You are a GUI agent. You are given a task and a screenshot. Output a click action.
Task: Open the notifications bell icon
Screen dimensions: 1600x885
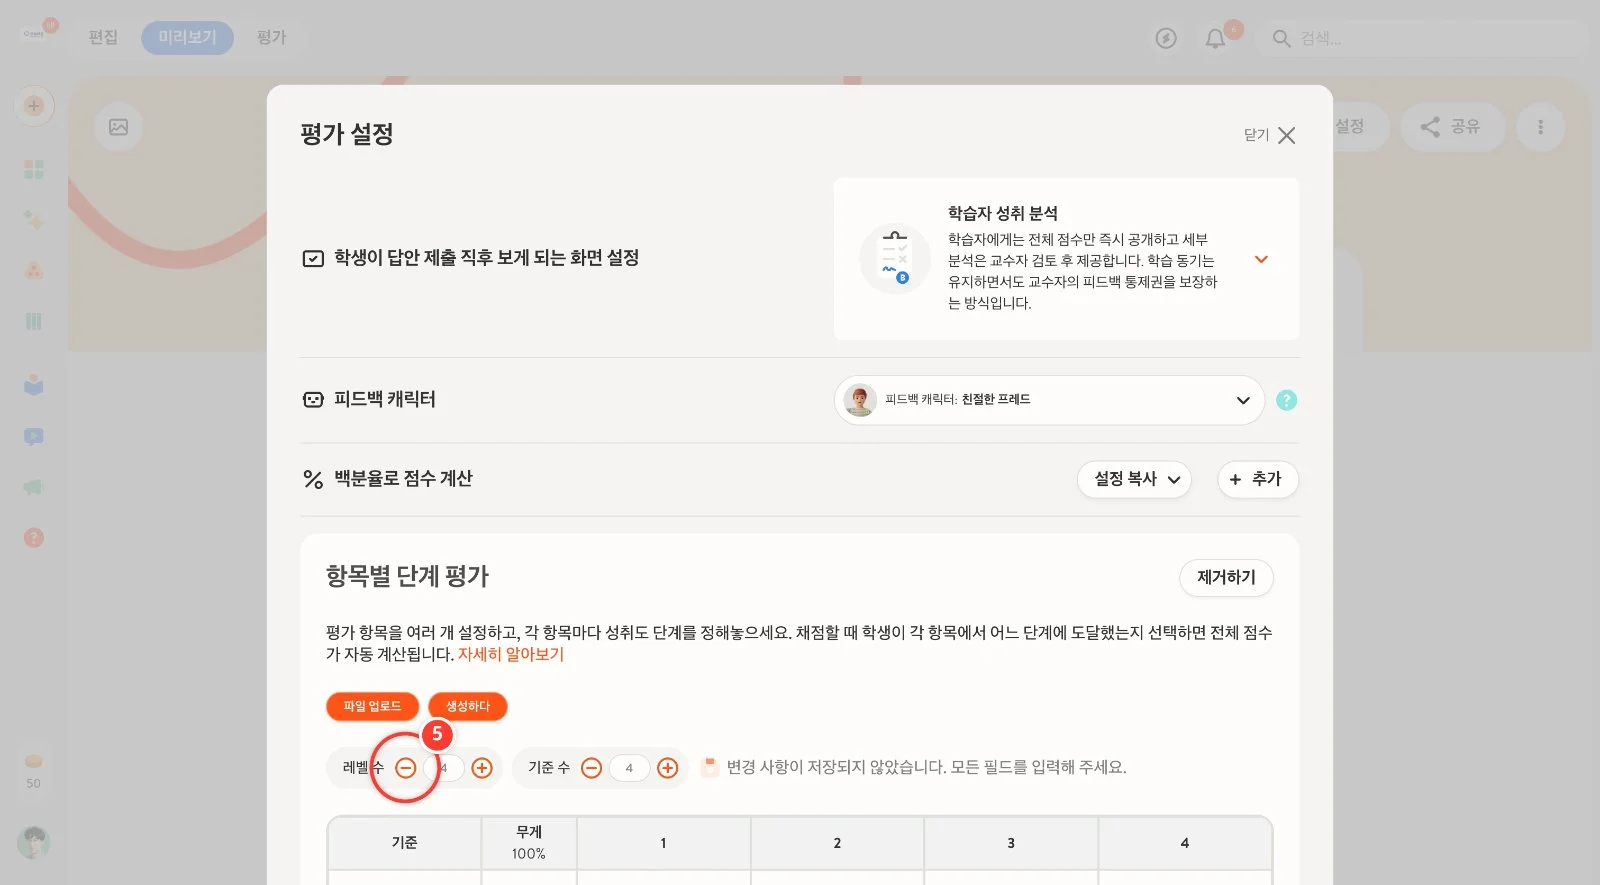coord(1215,38)
